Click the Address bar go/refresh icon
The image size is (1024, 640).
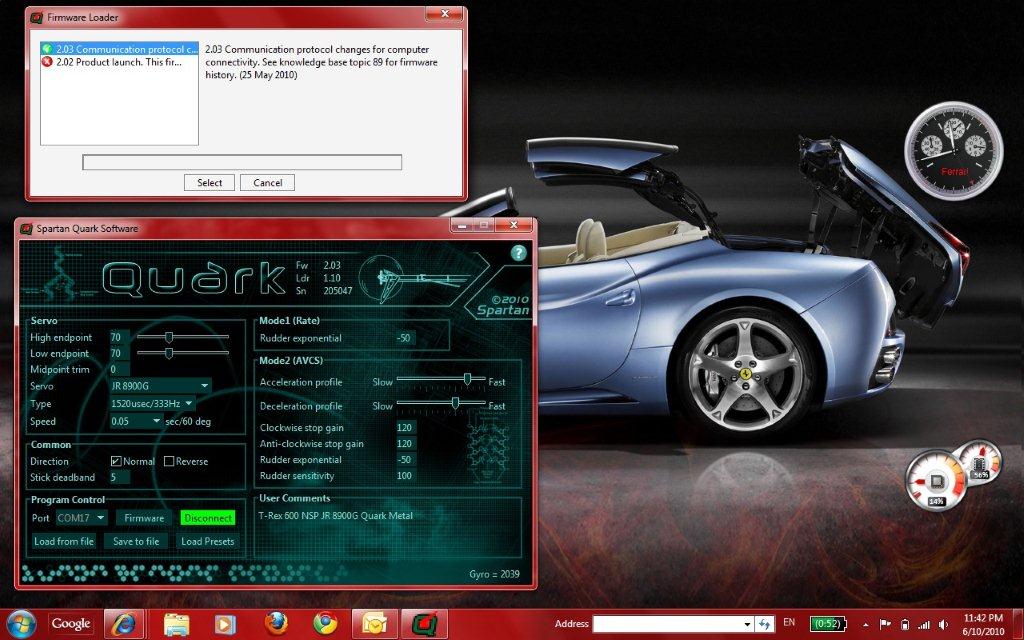click(x=765, y=624)
